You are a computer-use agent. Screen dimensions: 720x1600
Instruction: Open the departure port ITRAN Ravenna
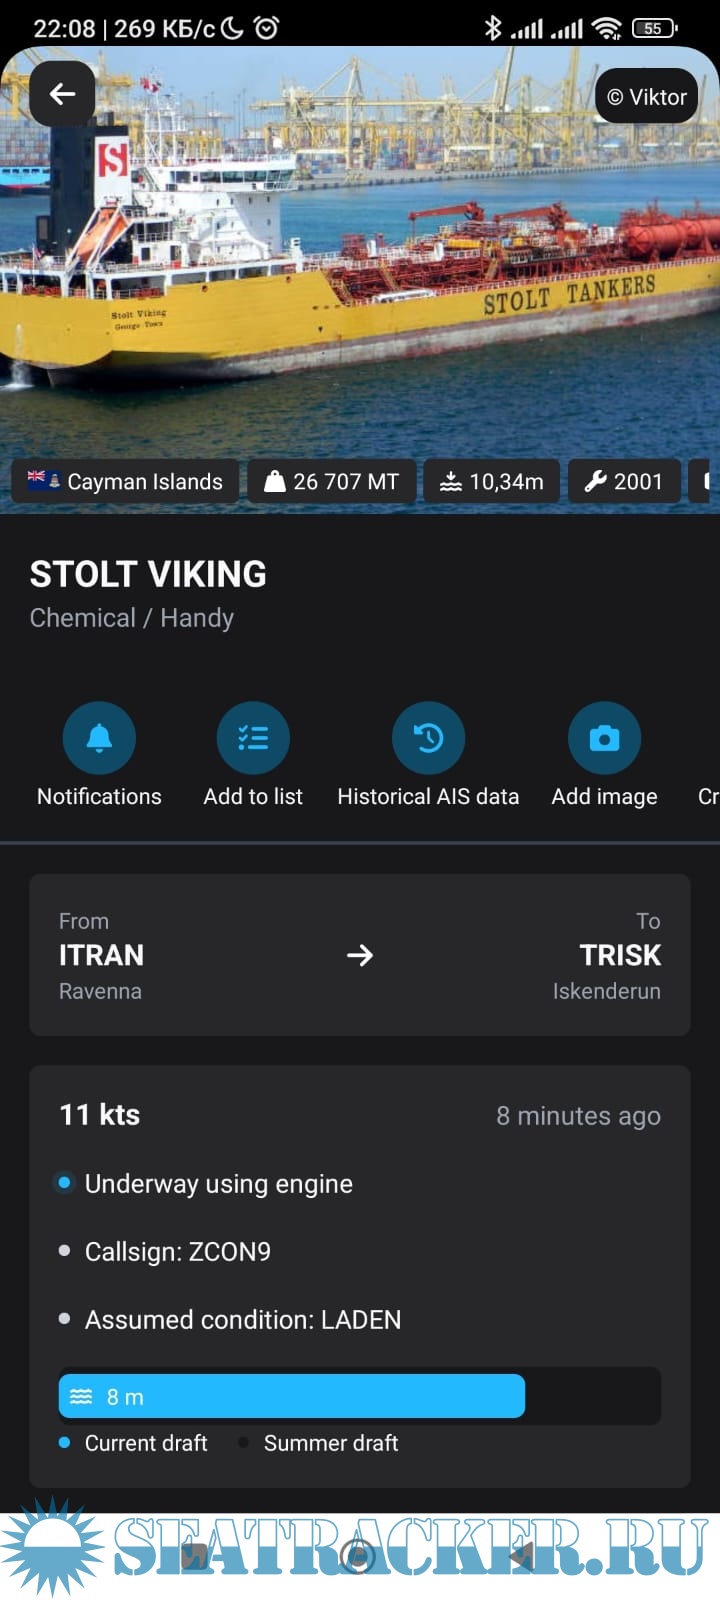click(101, 956)
